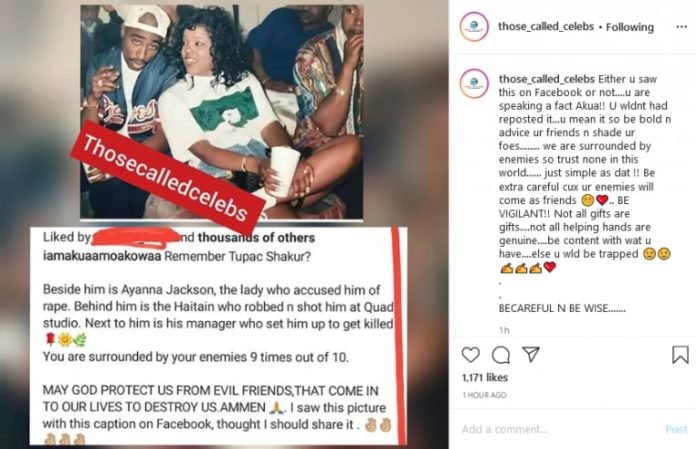
Task: Open those_called_celebs username in caption
Action: coord(546,79)
